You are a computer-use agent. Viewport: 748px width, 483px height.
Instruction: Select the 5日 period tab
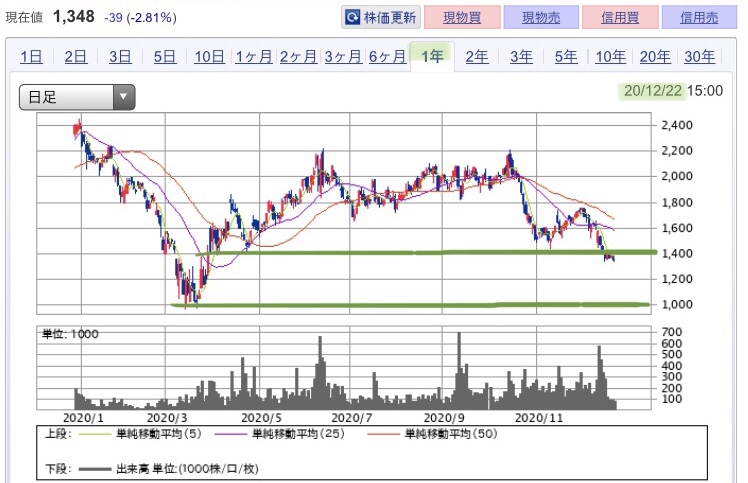click(x=165, y=57)
